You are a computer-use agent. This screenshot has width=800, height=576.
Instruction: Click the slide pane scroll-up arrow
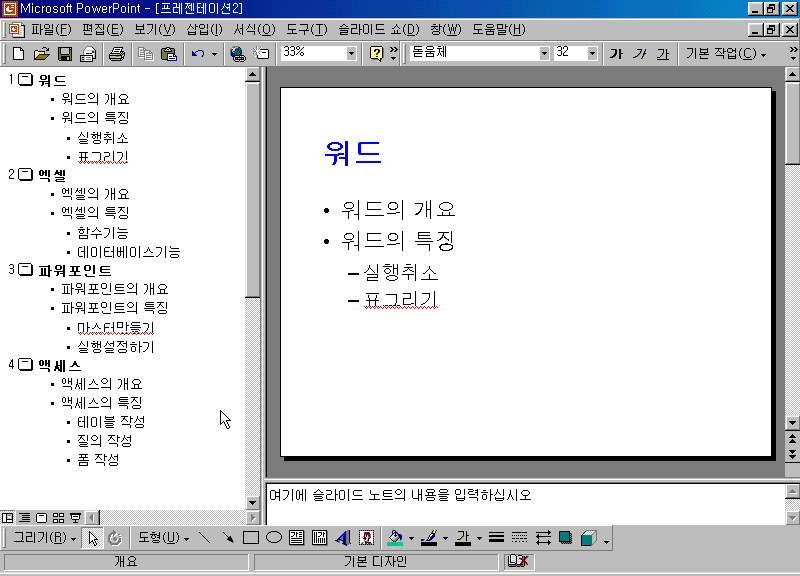click(792, 74)
